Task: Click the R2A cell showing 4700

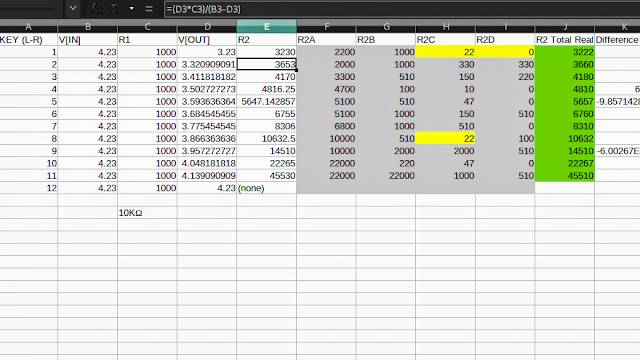Action: tap(326, 89)
